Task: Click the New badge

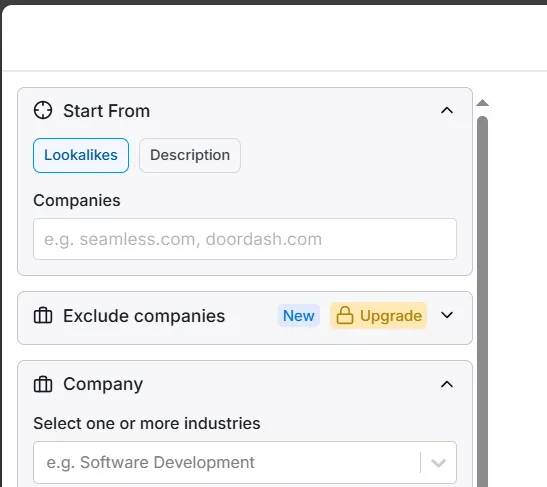Action: coord(299,316)
